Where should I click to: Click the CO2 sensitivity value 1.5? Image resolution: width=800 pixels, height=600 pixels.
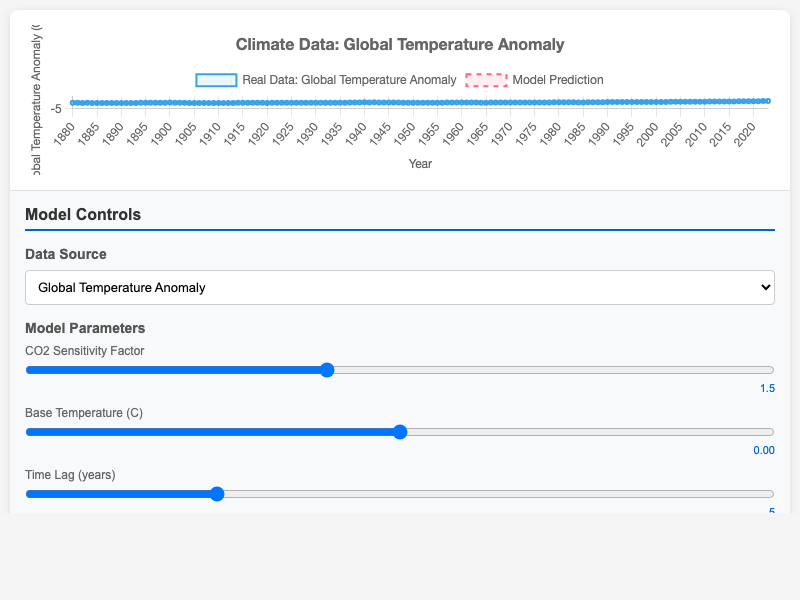767,388
